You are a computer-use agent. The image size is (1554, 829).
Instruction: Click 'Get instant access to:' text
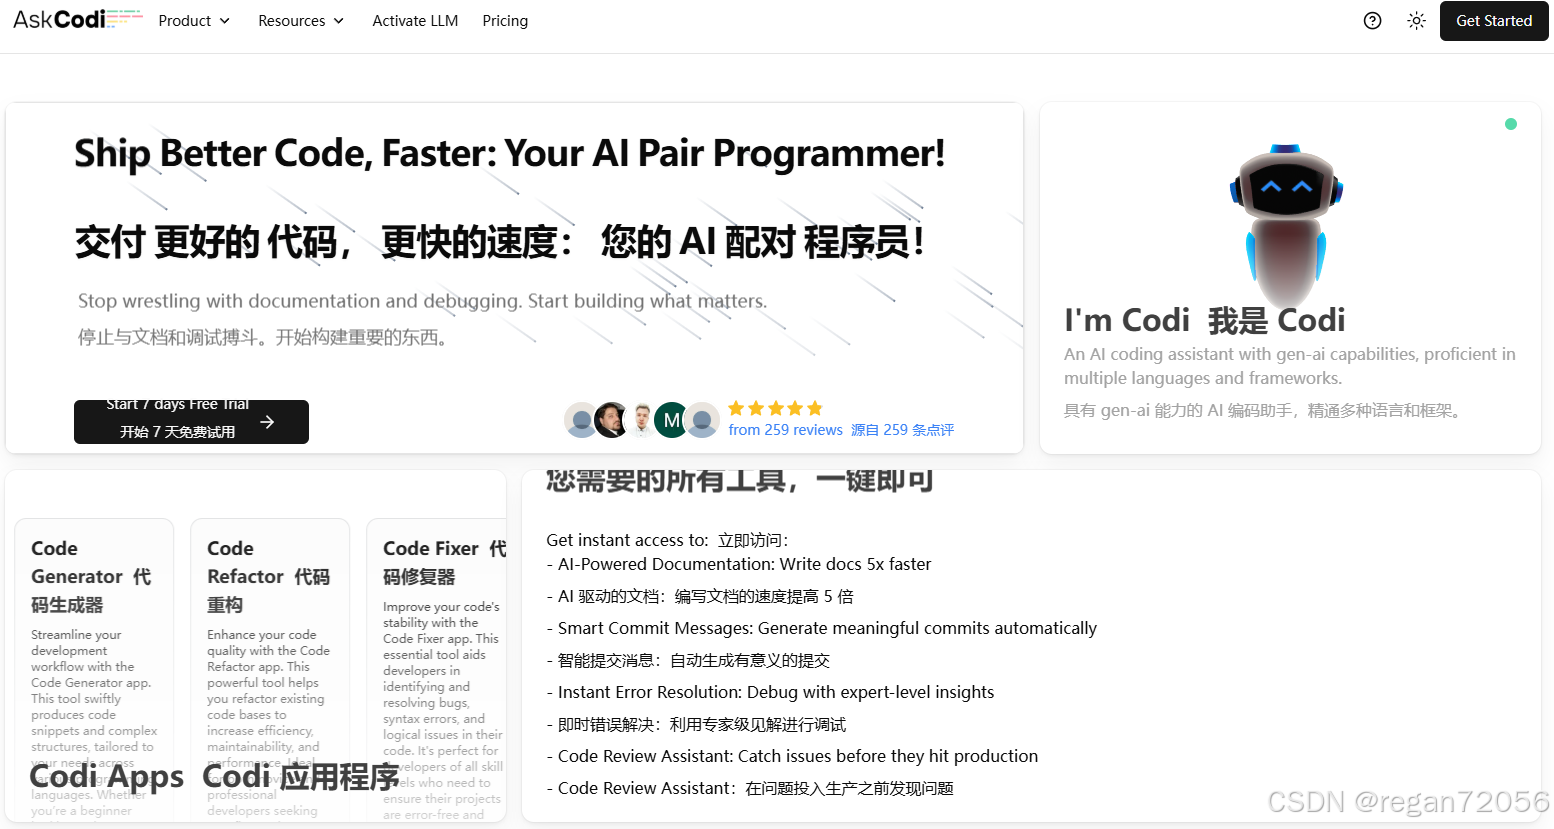tap(628, 540)
